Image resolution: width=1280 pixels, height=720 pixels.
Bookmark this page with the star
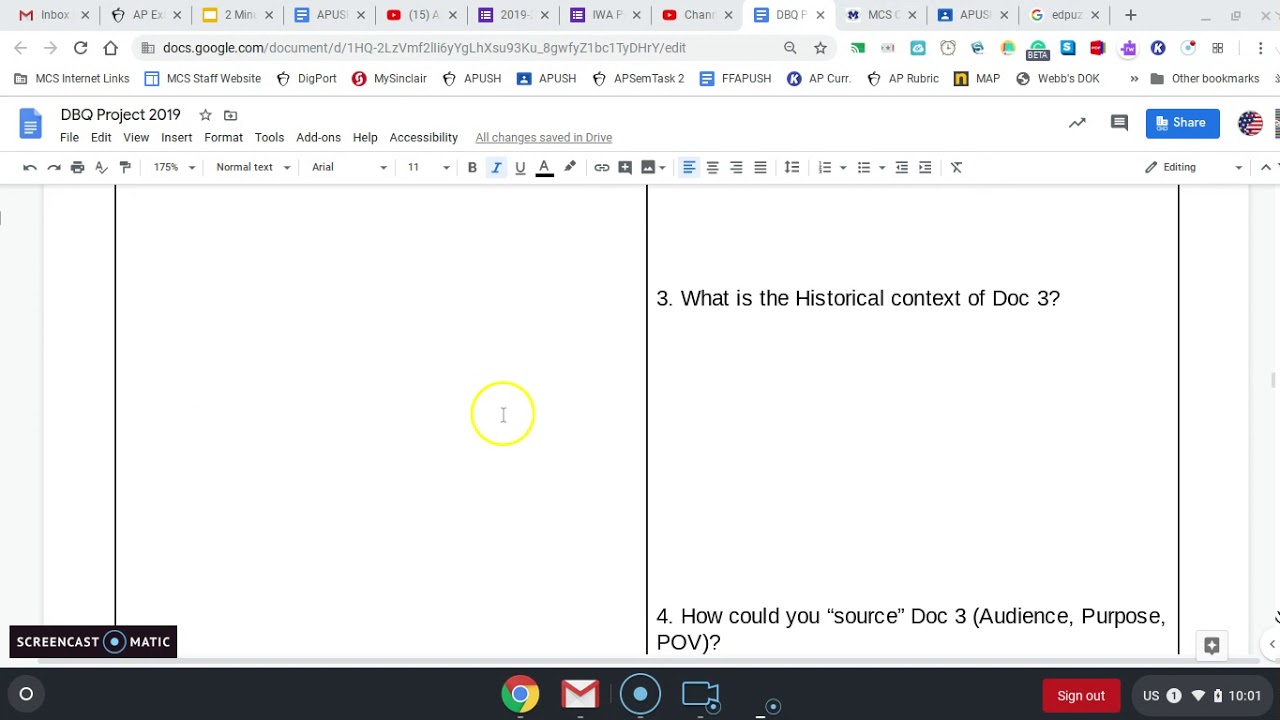coord(820,47)
